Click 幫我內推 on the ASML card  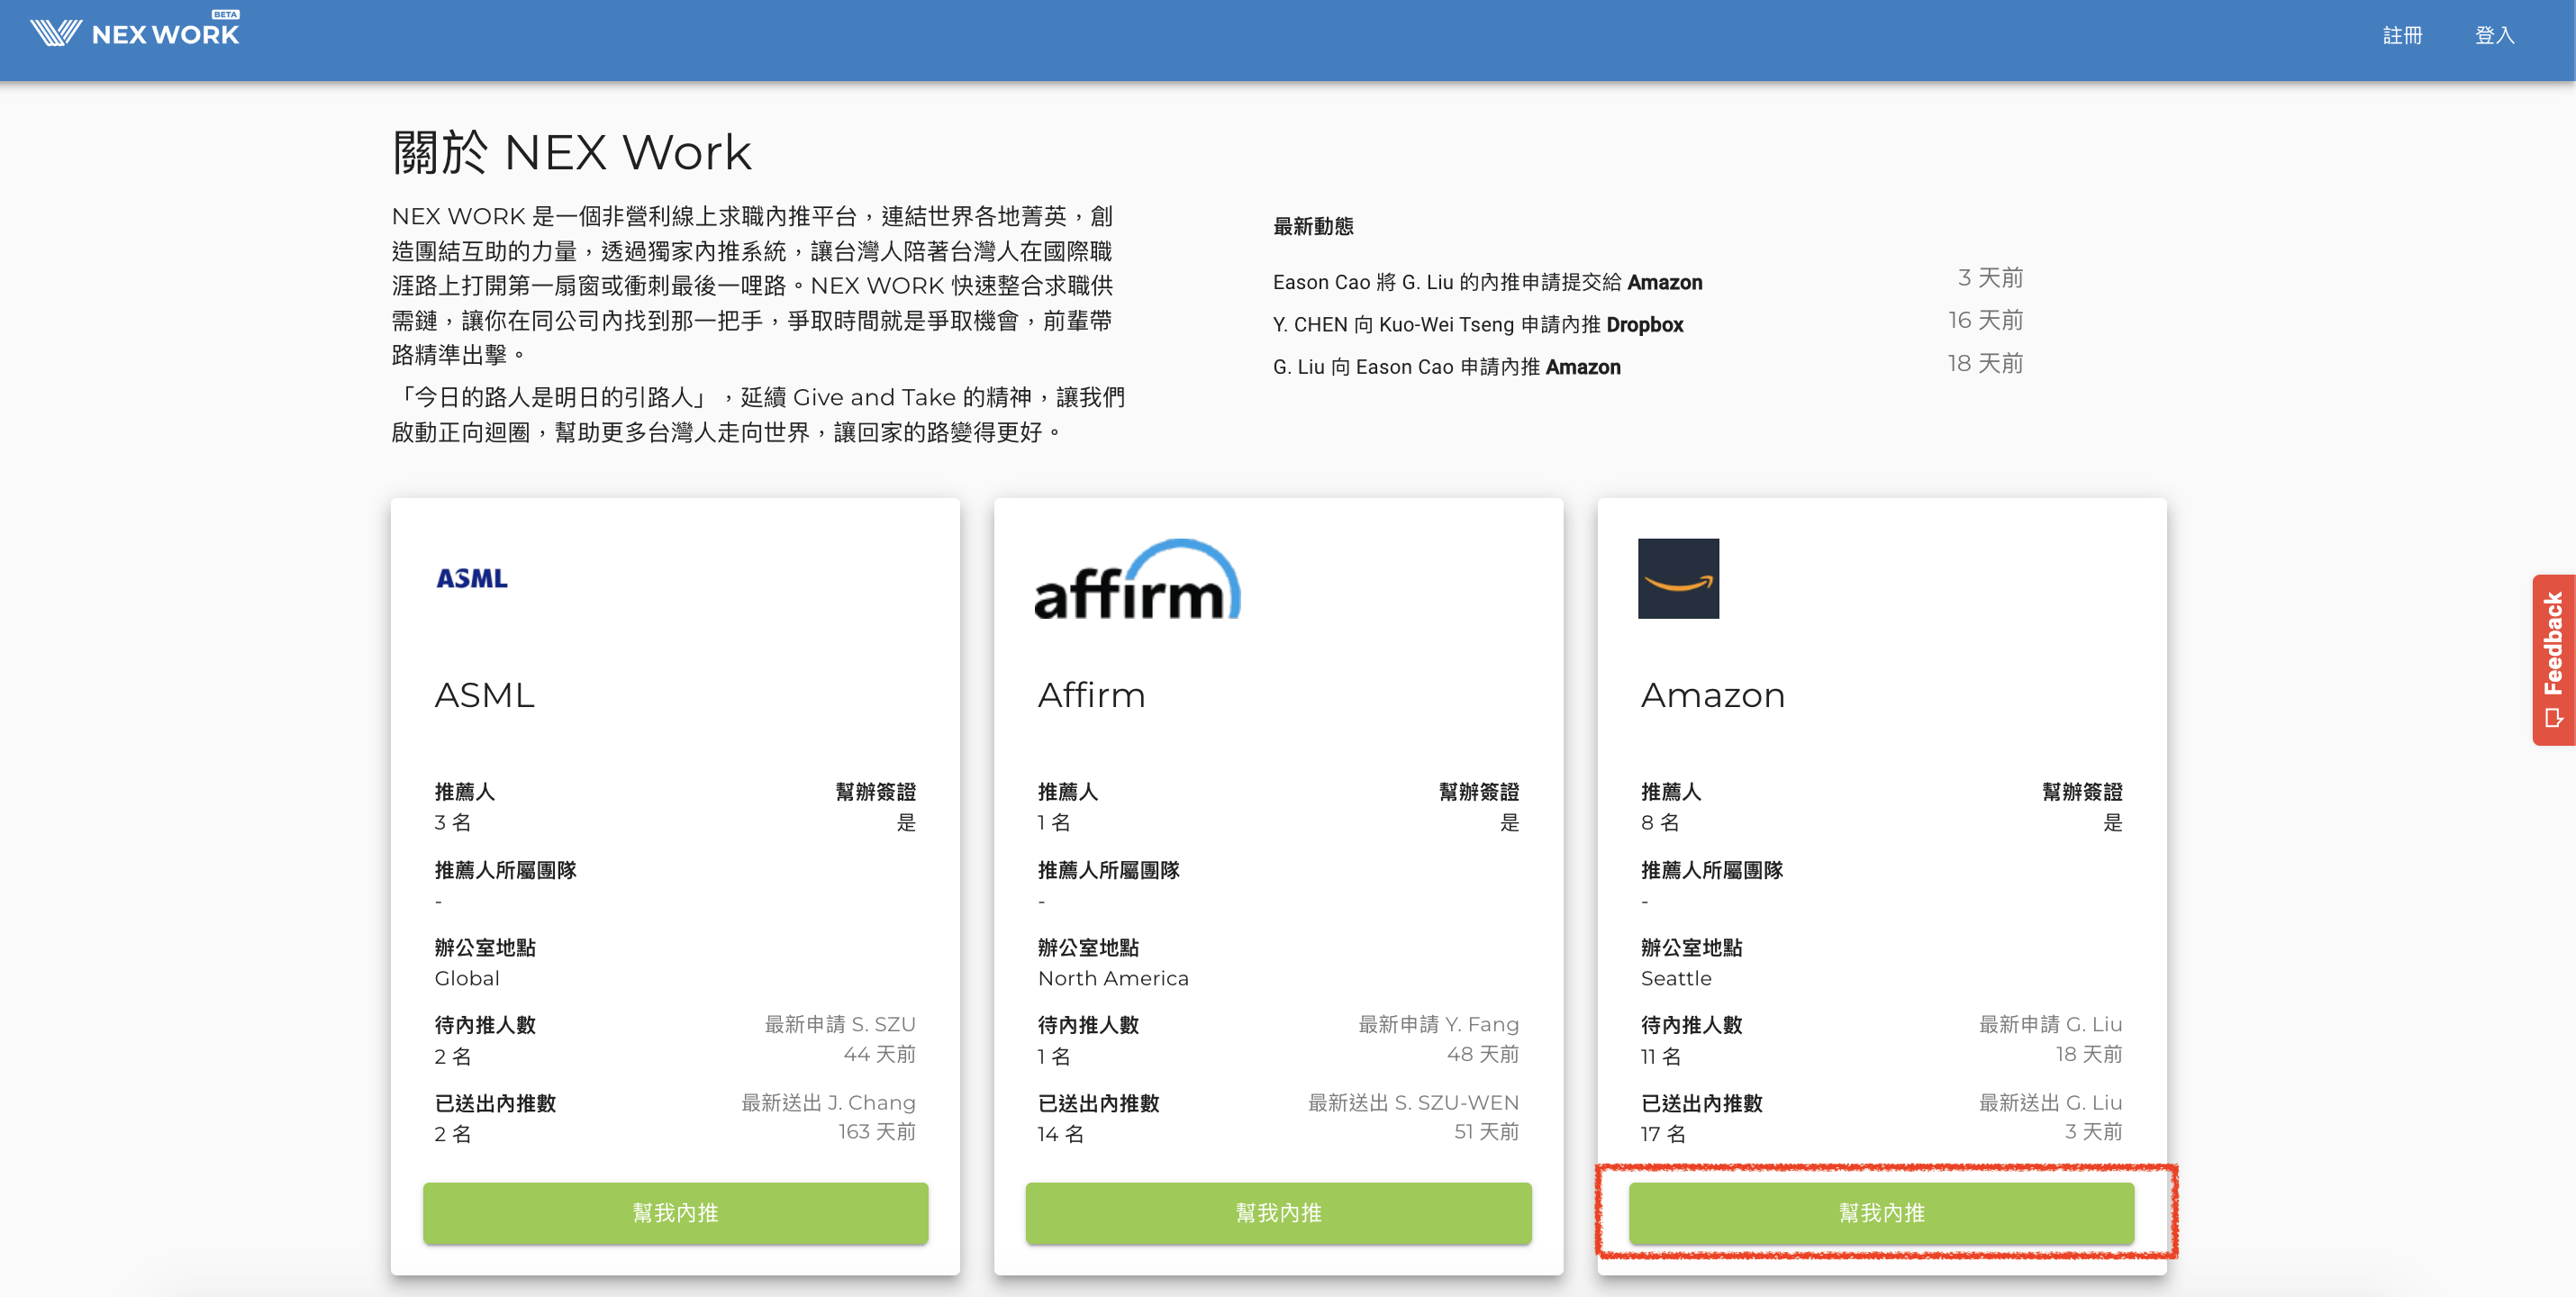coord(675,1213)
